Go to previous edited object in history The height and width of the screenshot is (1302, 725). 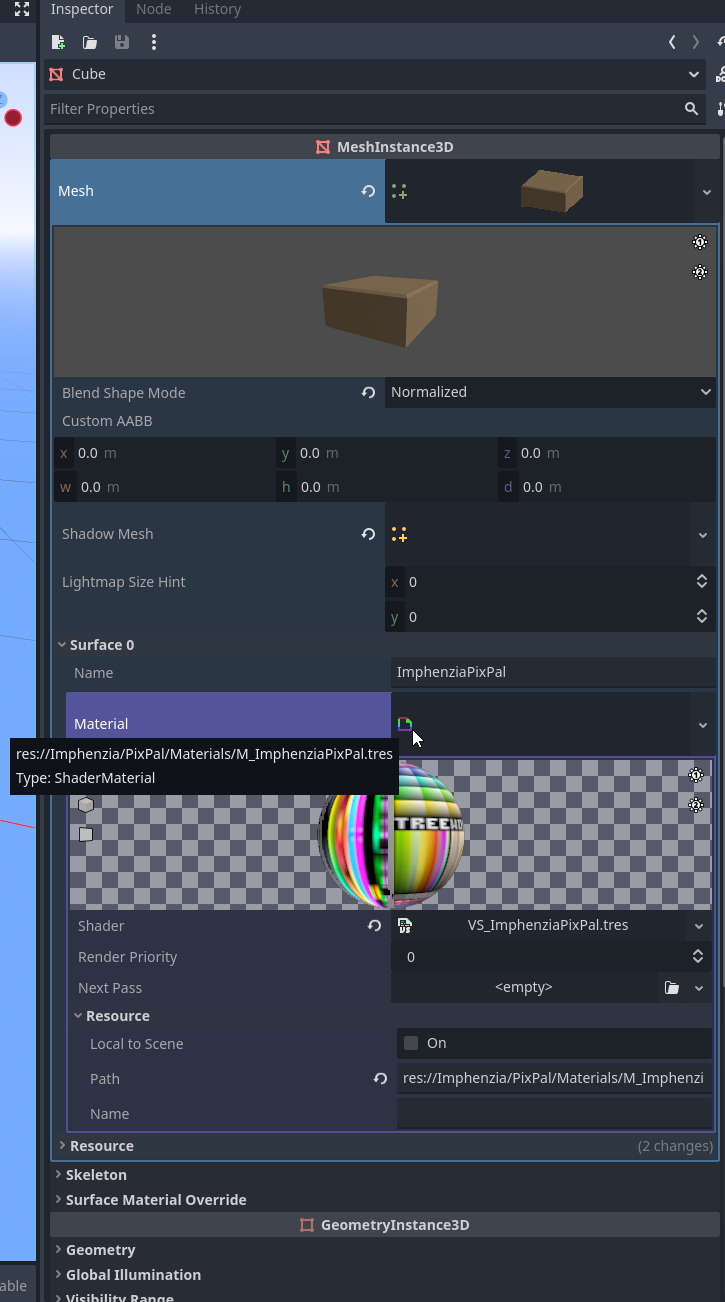672,42
